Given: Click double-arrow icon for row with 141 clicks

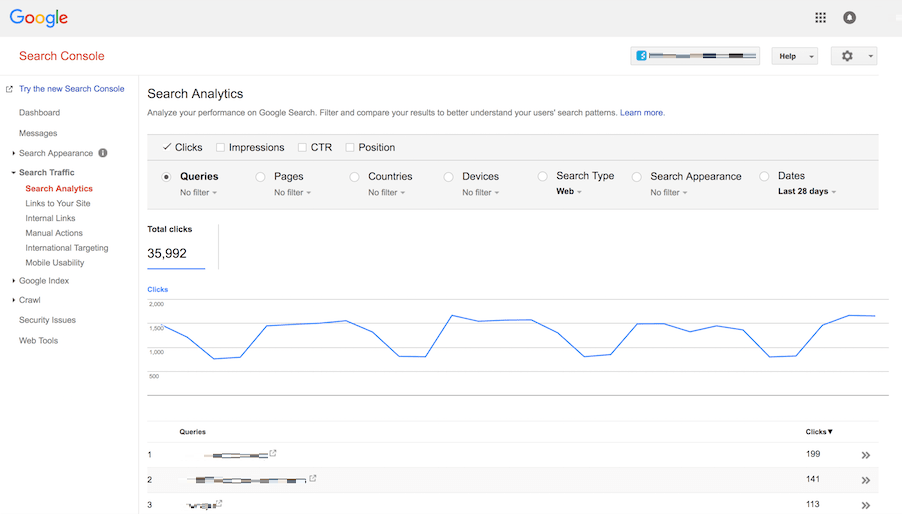Looking at the screenshot, I should tap(865, 480).
